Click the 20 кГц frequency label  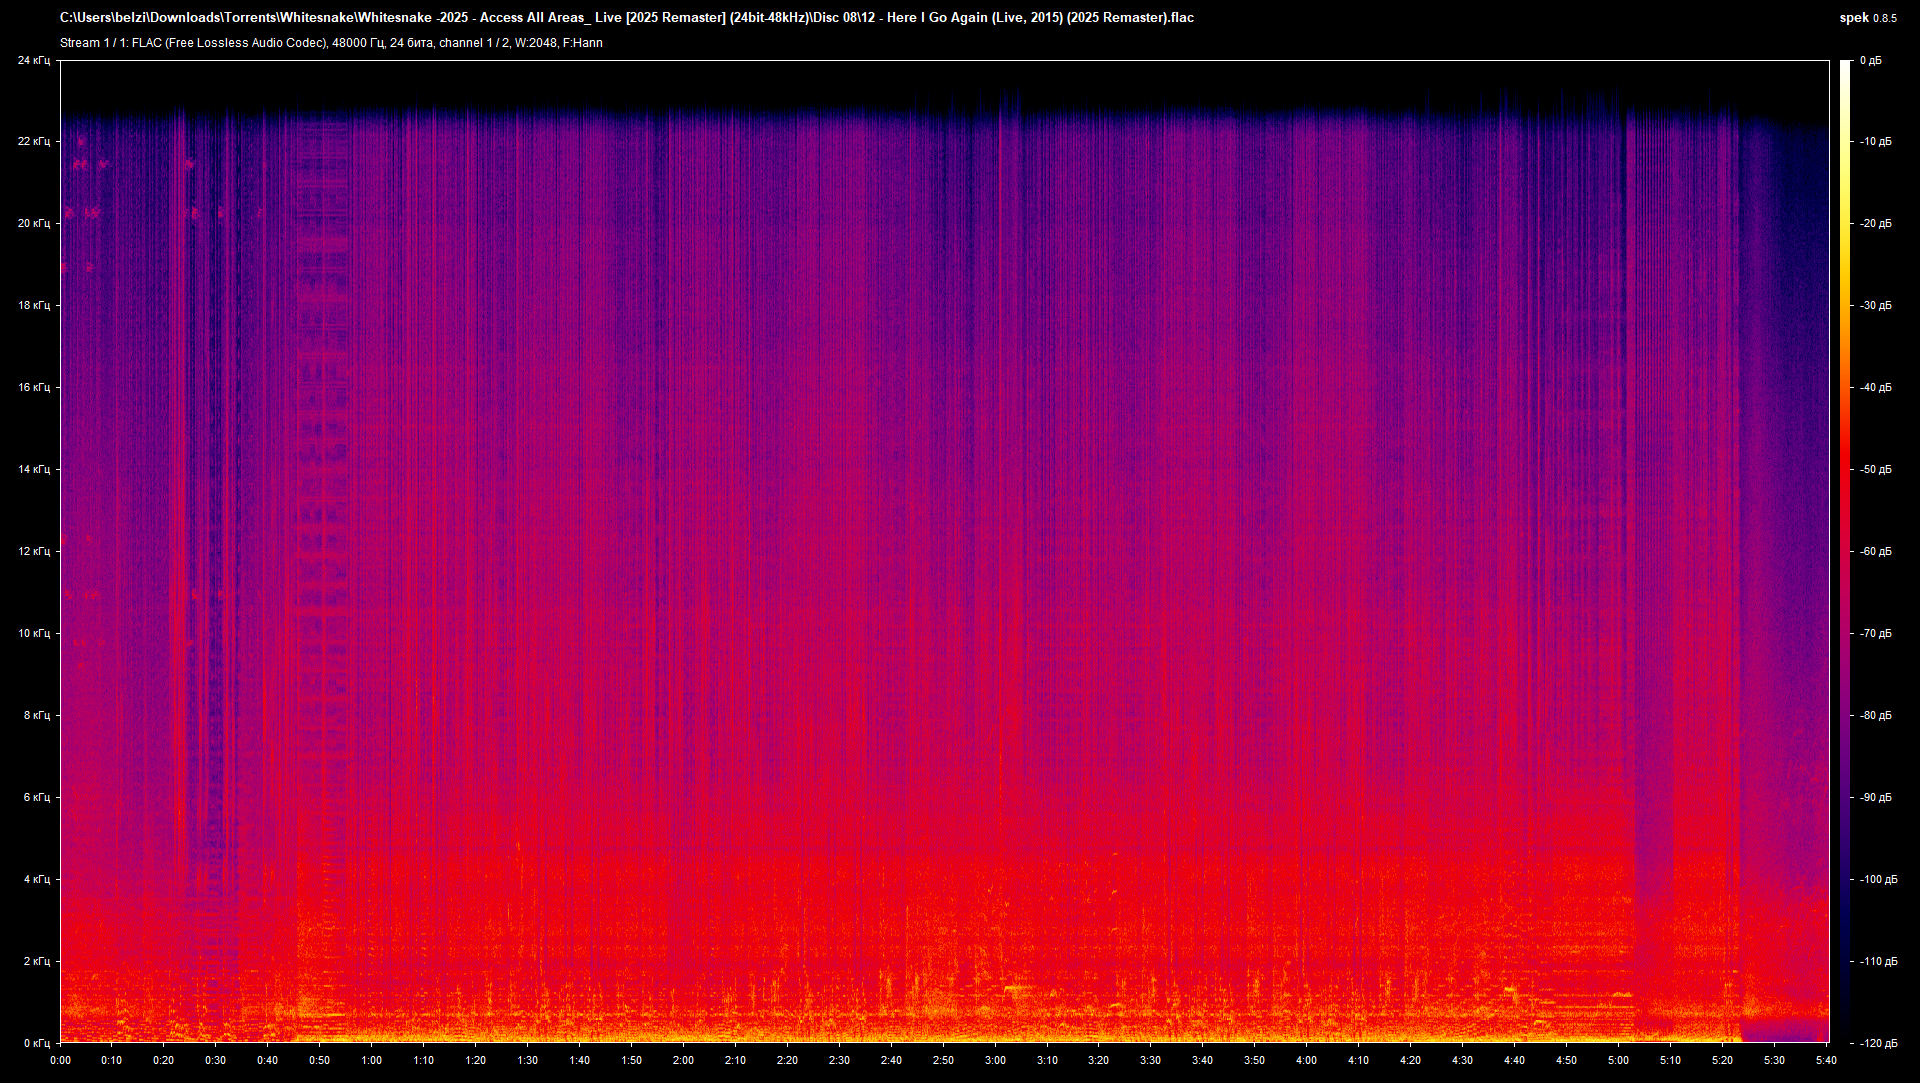pos(33,223)
